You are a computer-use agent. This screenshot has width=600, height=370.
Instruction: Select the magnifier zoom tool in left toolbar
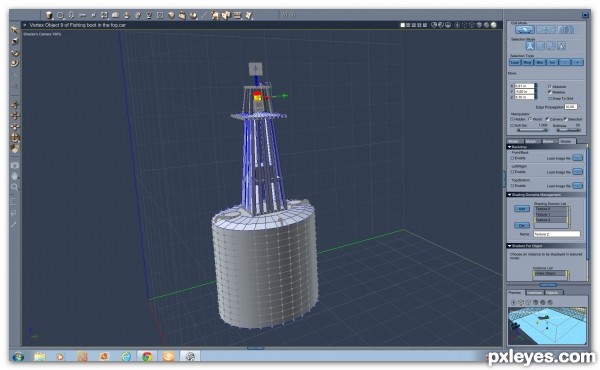pyautogui.click(x=15, y=187)
